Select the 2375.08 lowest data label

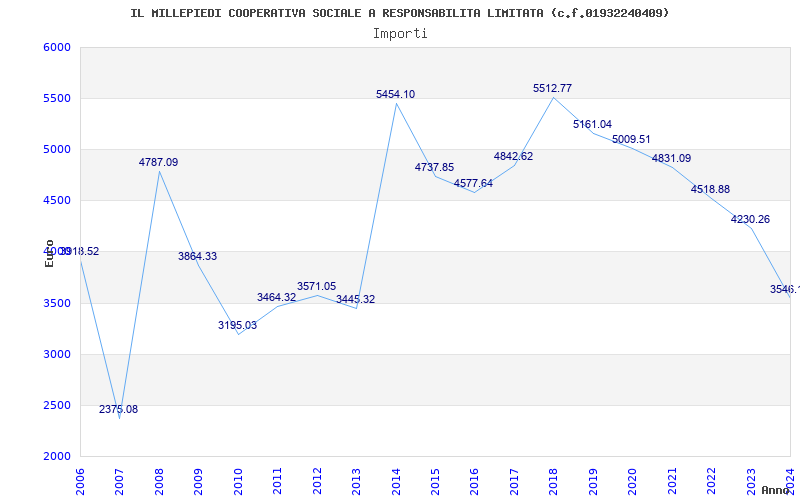tap(118, 410)
